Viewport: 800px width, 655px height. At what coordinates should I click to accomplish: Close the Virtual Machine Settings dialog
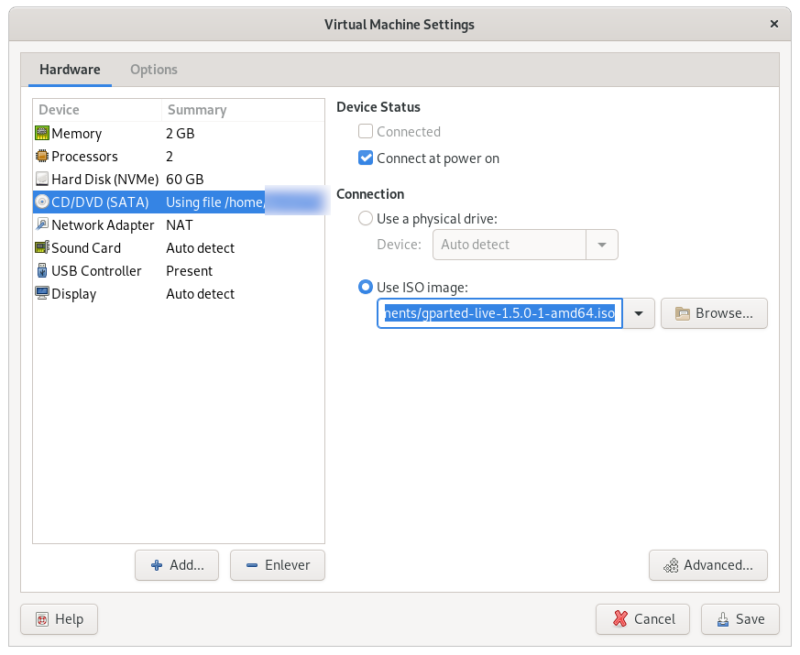(774, 24)
